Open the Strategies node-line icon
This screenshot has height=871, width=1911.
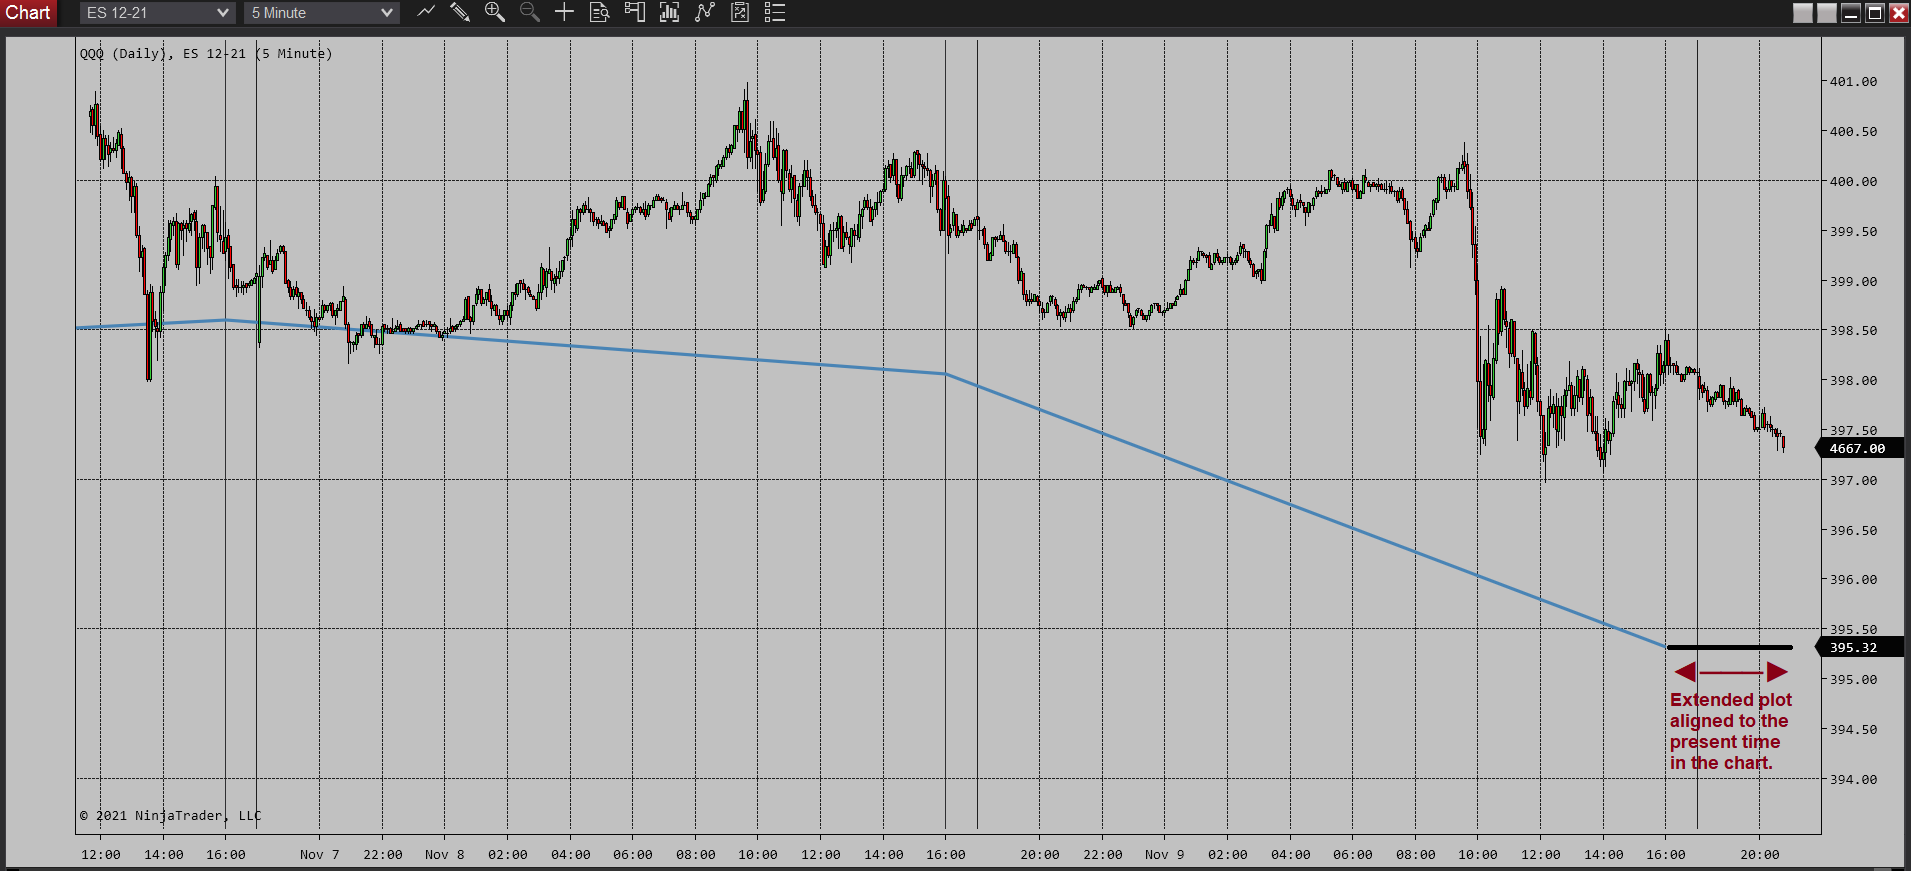point(705,12)
